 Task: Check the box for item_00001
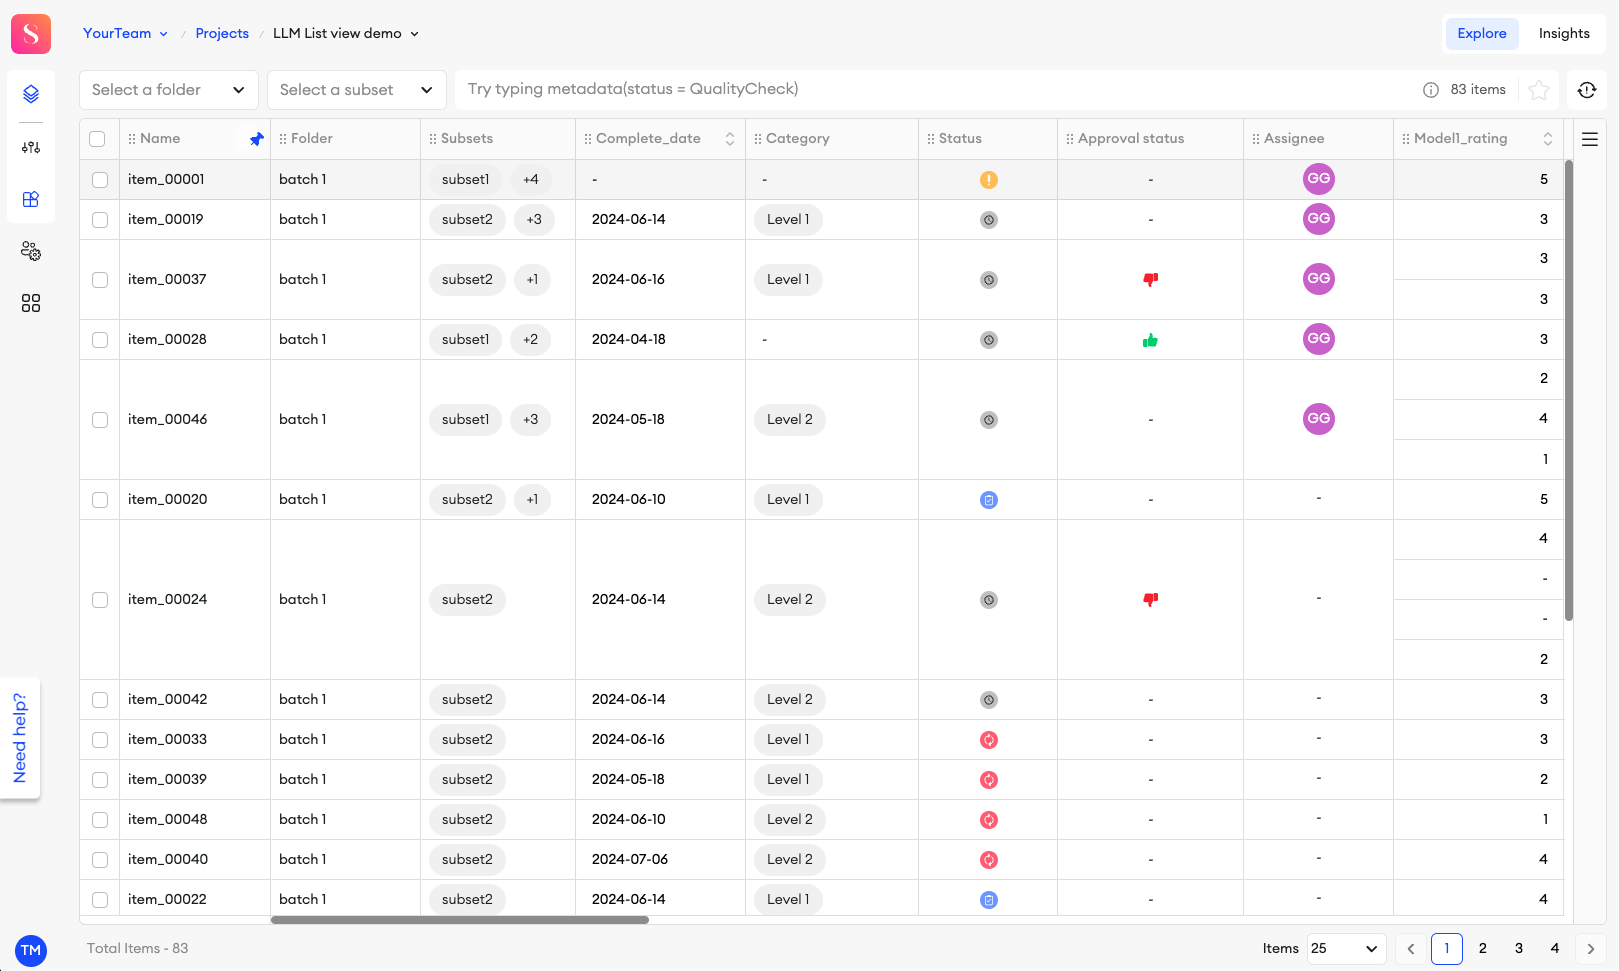pos(100,180)
